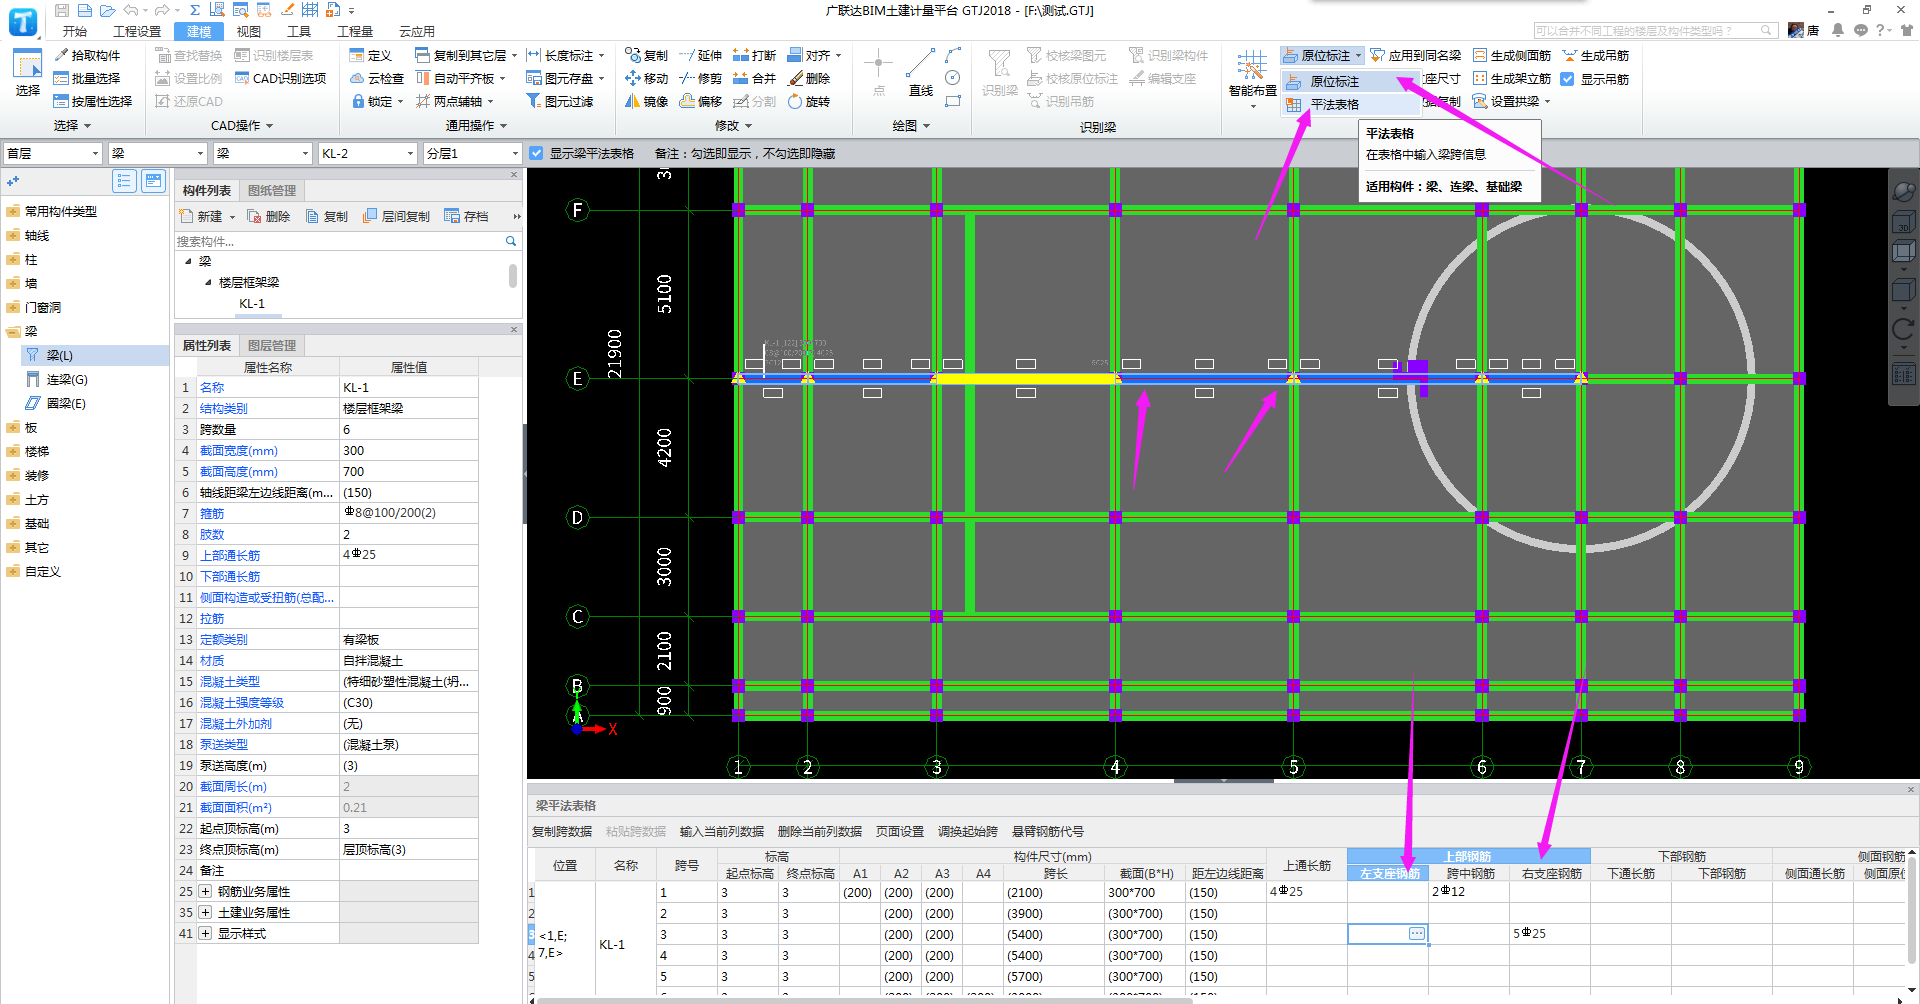
Task: Open the 首层 floor dropdown
Action: tap(52, 153)
